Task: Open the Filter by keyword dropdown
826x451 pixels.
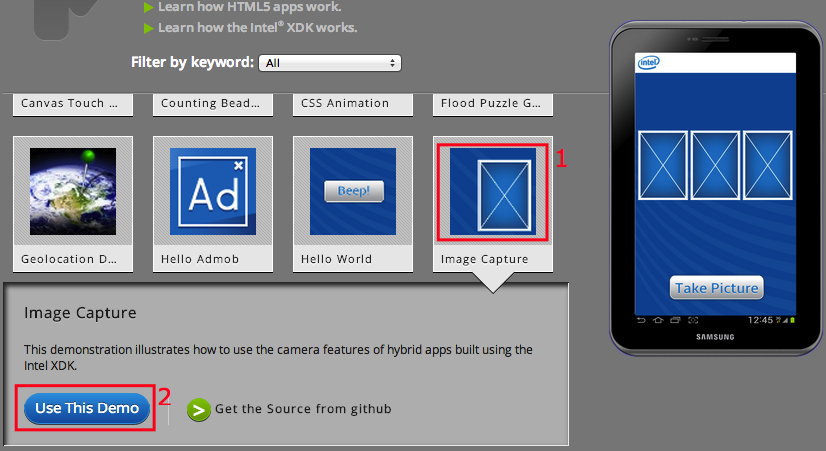Action: click(330, 63)
